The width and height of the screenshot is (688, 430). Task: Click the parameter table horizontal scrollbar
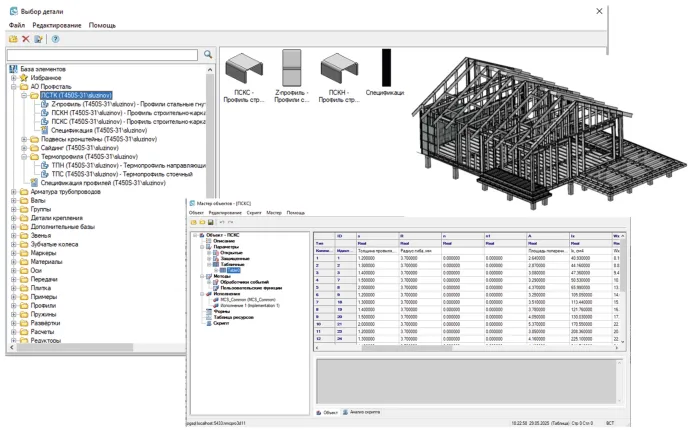(x=408, y=348)
